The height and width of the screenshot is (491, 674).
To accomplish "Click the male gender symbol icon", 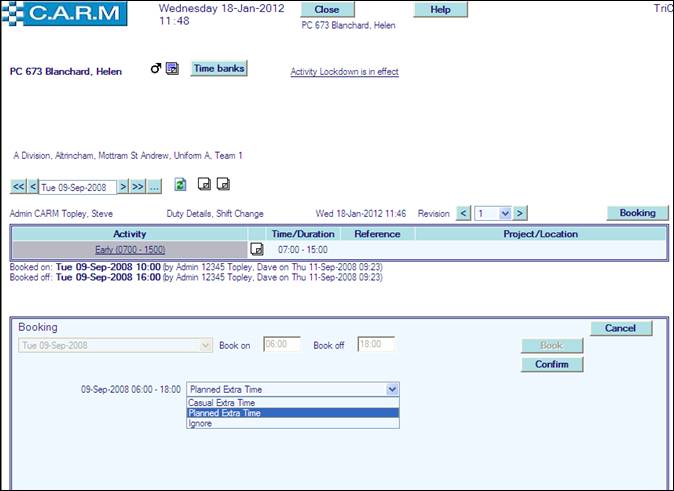I will pyautogui.click(x=156, y=69).
